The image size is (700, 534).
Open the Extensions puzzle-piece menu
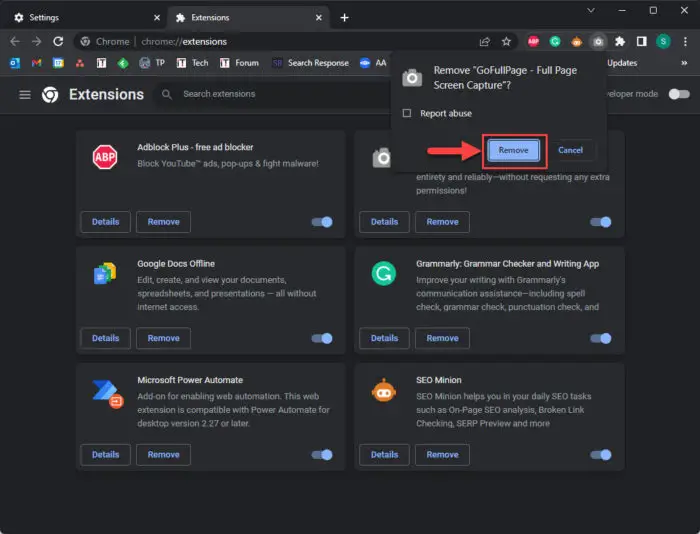tap(620, 42)
